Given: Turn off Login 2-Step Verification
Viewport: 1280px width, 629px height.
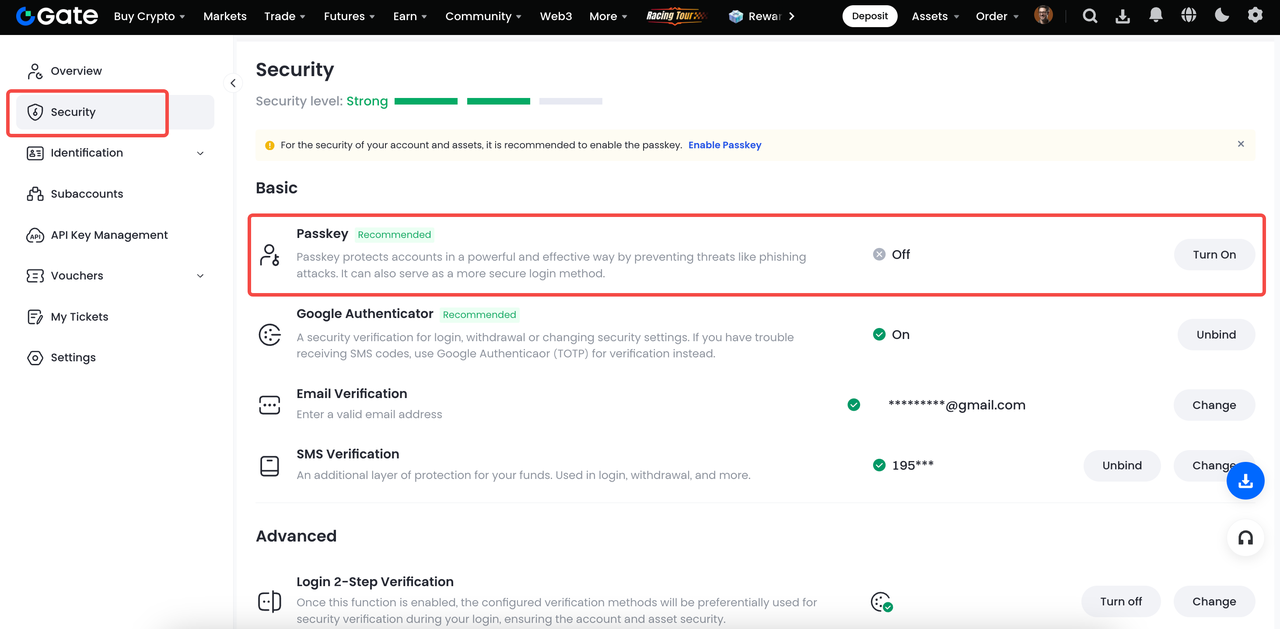Looking at the screenshot, I should coord(1120,602).
